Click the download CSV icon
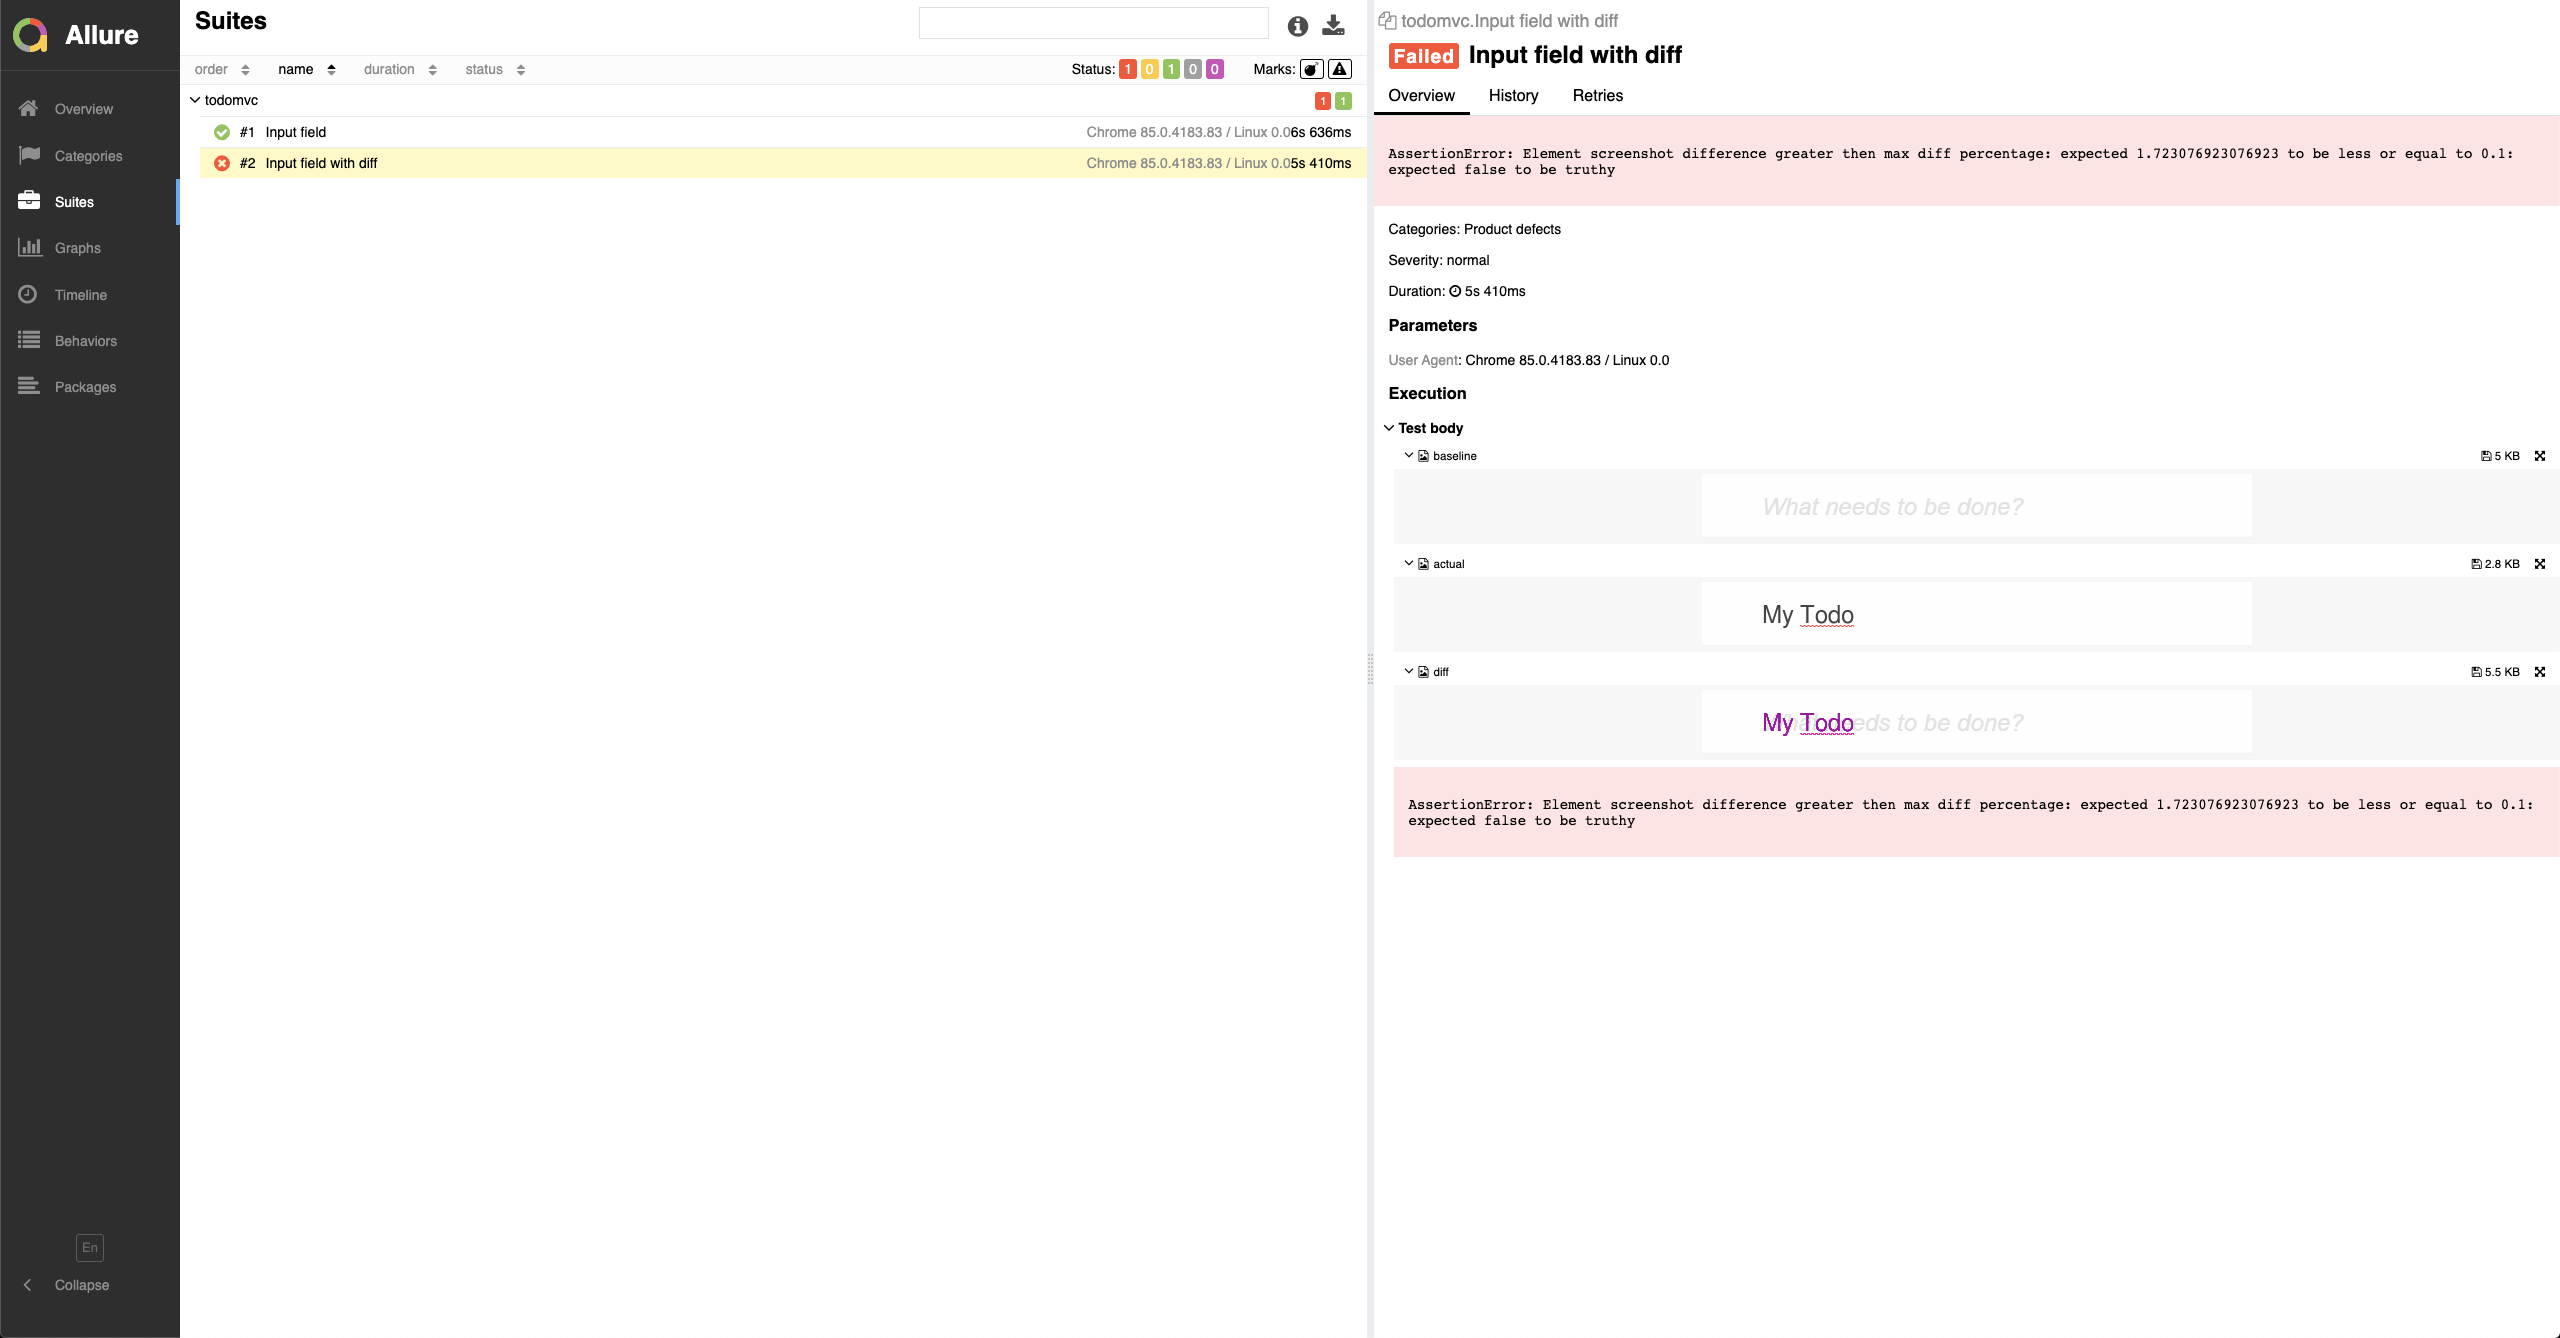 point(1333,25)
